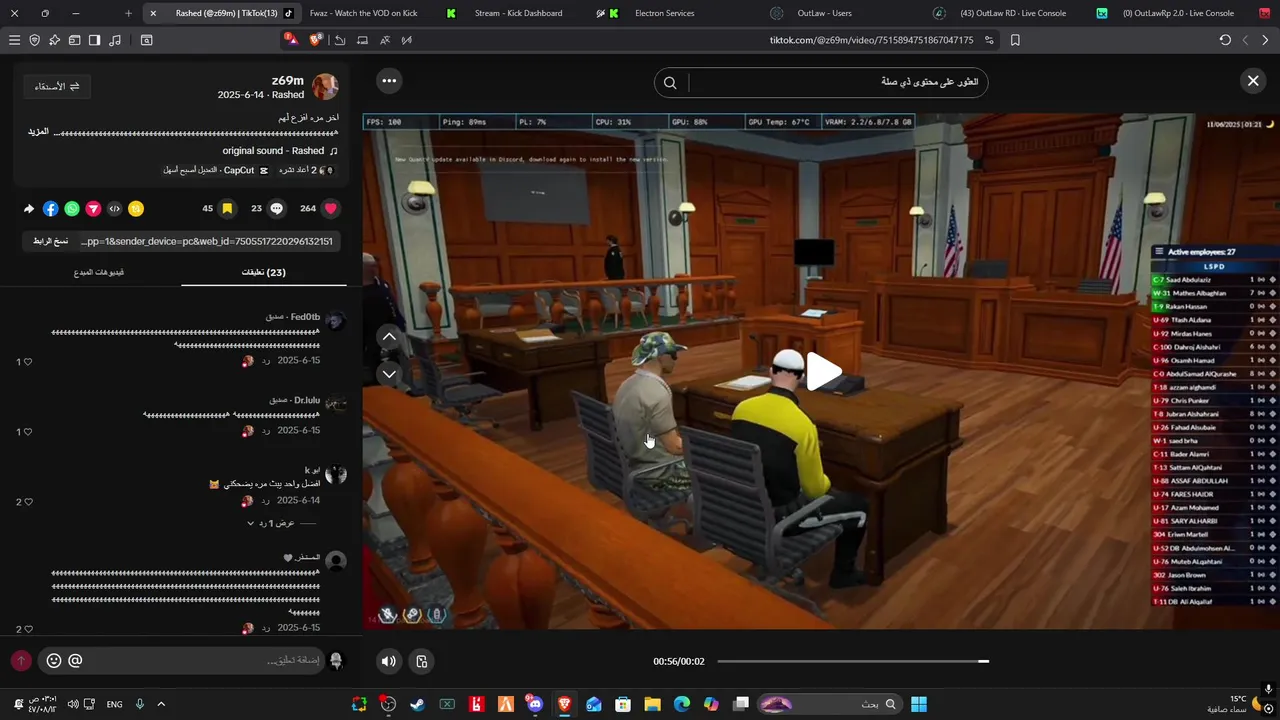Open comments via the speech bubble icon
1280x720 pixels.
[x=277, y=209]
